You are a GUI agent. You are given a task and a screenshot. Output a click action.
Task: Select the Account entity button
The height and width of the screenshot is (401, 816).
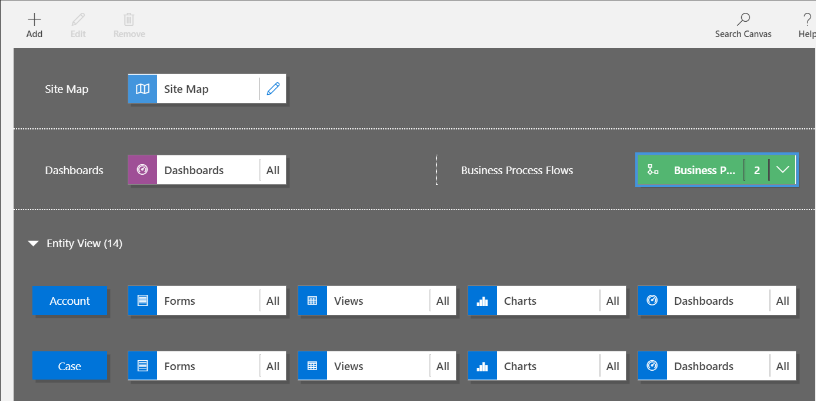(x=70, y=301)
